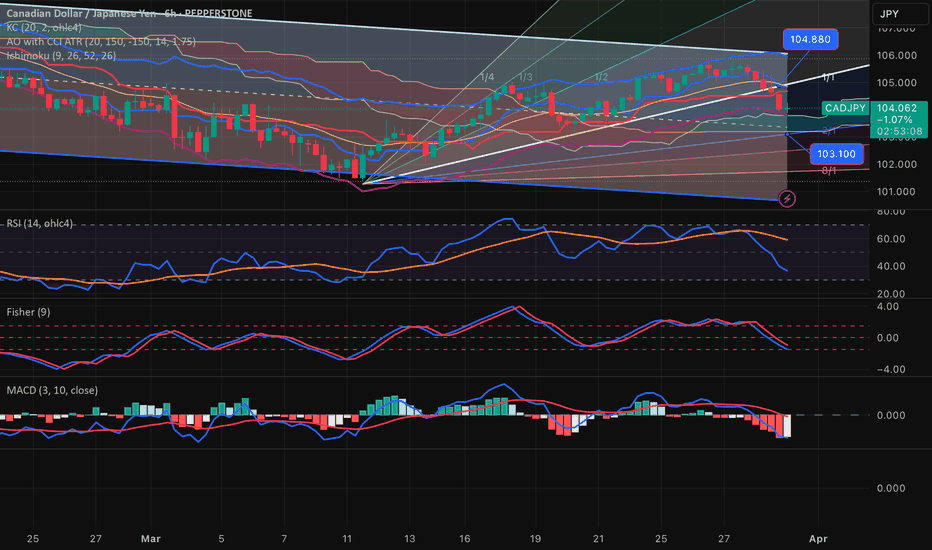This screenshot has width=932, height=550.
Task: Click the 105.000 price axis level
Action: pos(896,83)
